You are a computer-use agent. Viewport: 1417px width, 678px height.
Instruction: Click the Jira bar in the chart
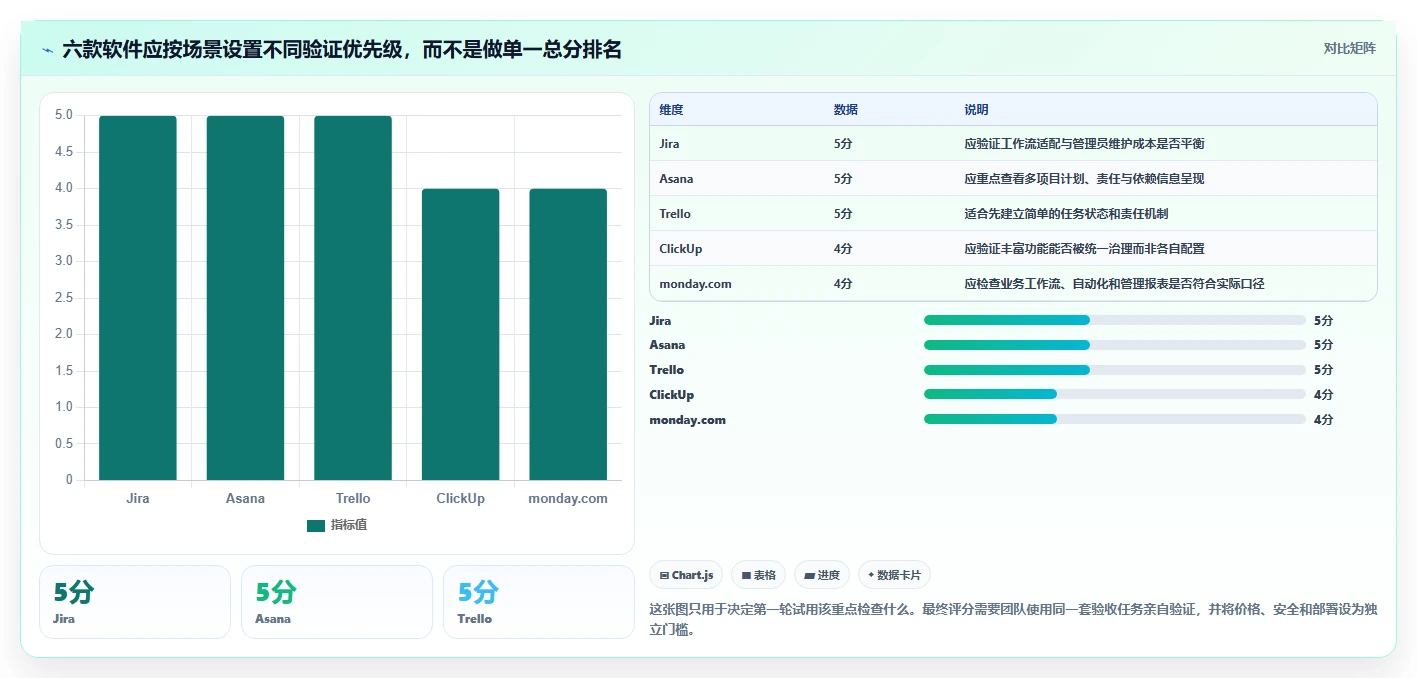[x=138, y=298]
